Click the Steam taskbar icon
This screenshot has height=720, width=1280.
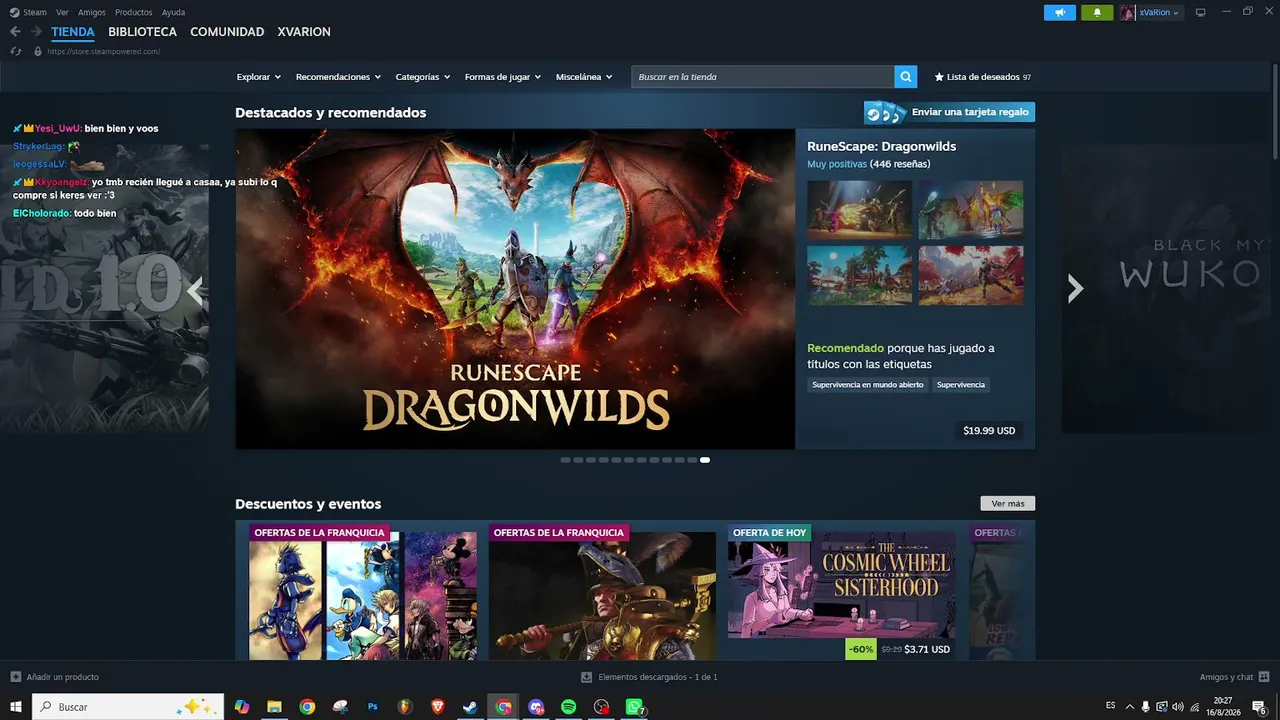pos(470,707)
